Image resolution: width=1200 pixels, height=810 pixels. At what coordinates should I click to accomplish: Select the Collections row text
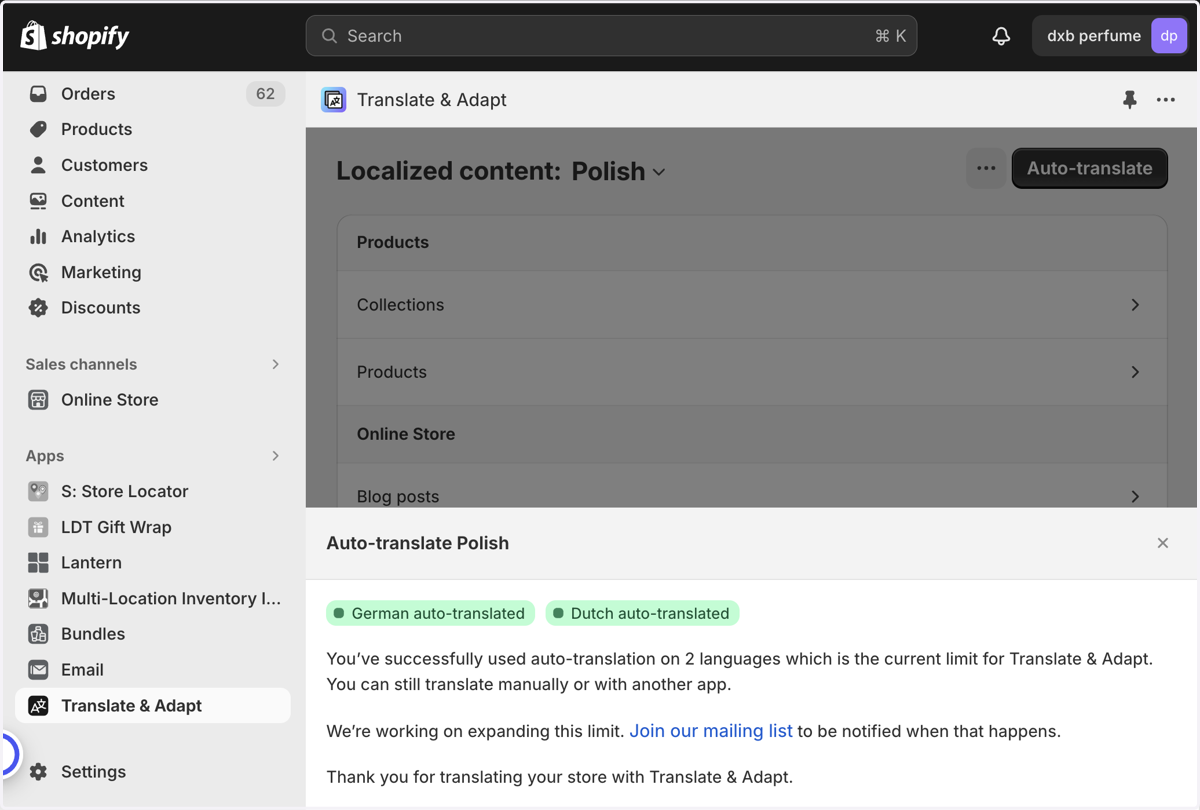pos(400,305)
